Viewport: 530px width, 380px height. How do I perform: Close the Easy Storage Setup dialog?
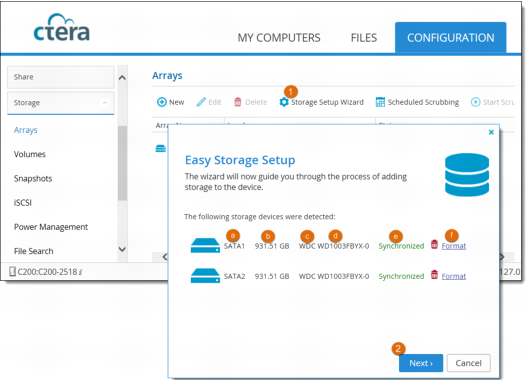(x=491, y=132)
